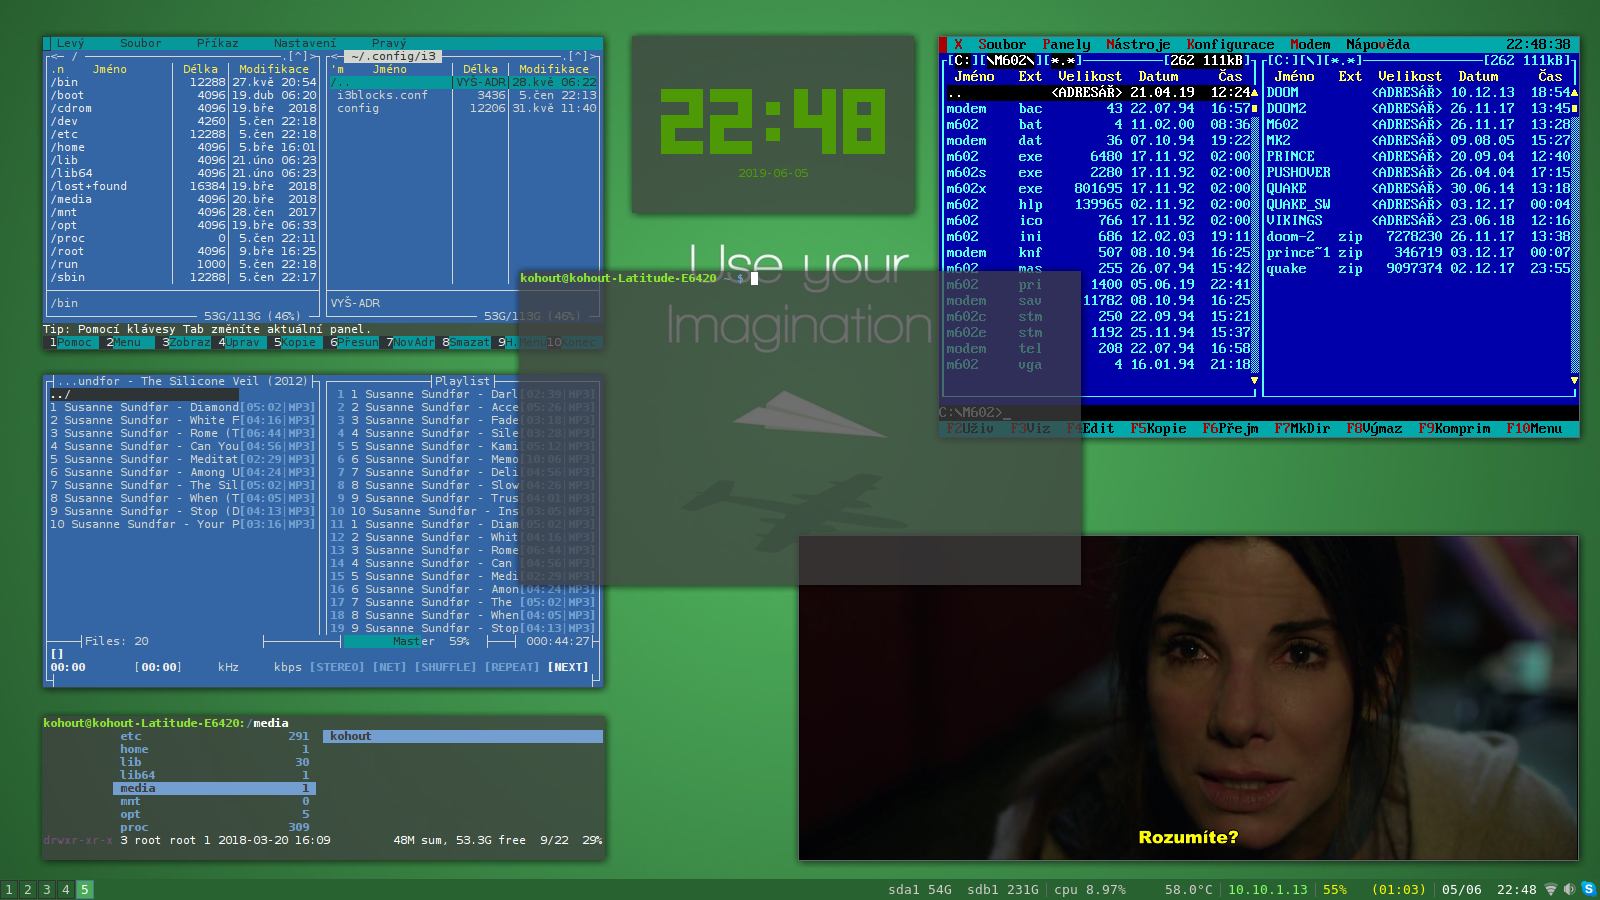Open the Levý menu in Midnight Commander
Viewport: 1600px width, 900px height.
tap(70, 43)
